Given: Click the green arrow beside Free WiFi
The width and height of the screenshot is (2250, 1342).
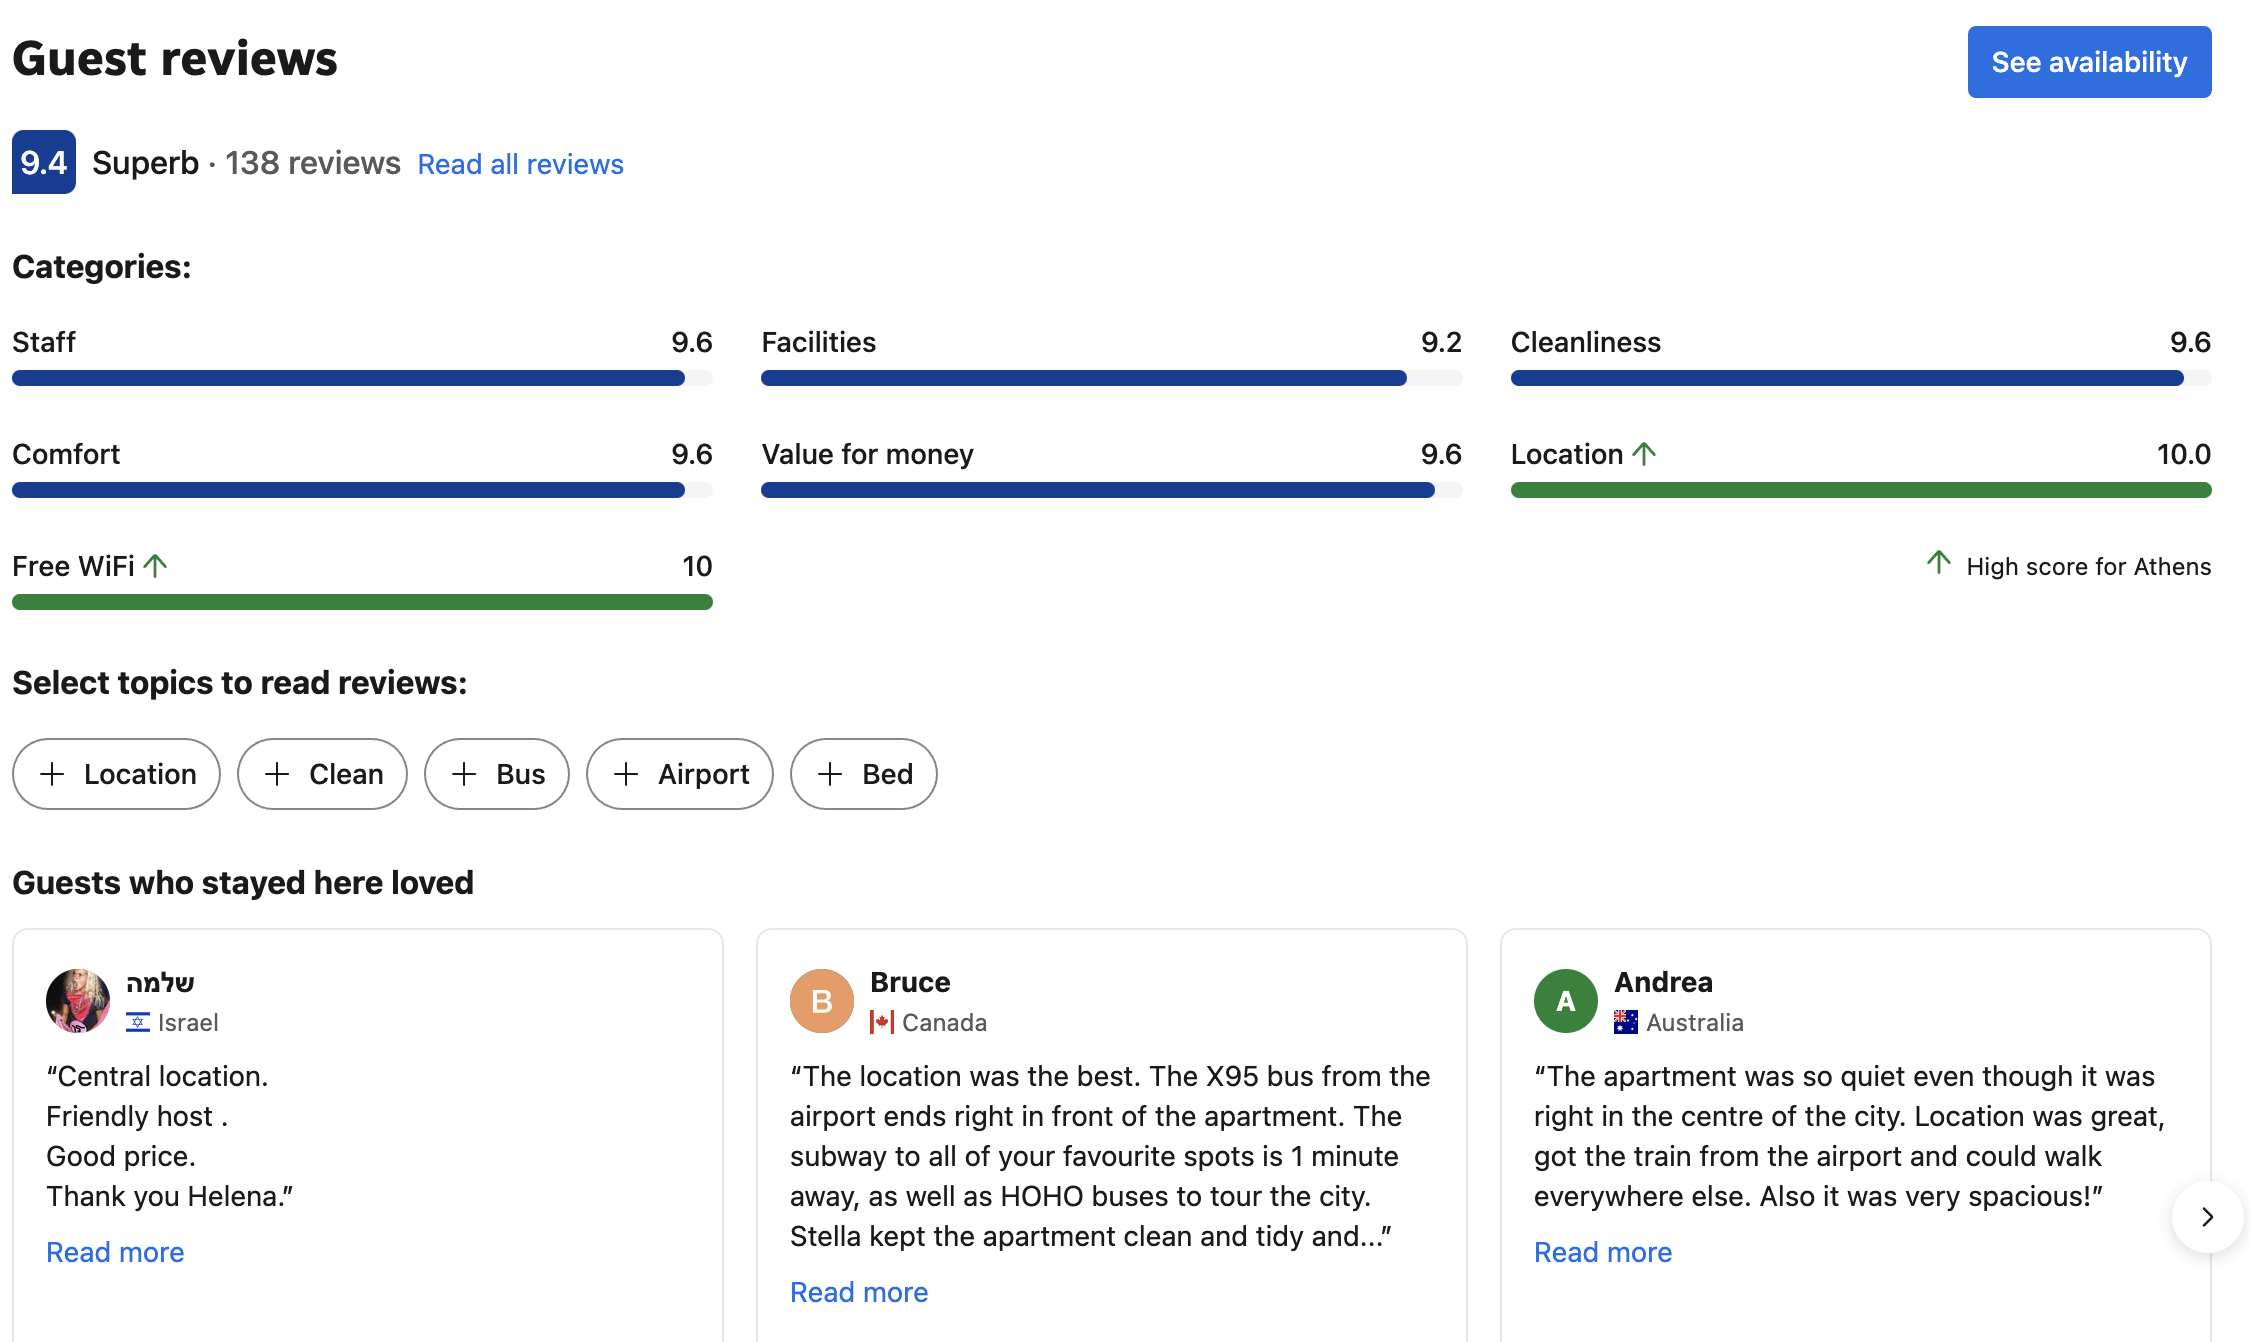Looking at the screenshot, I should [155, 566].
